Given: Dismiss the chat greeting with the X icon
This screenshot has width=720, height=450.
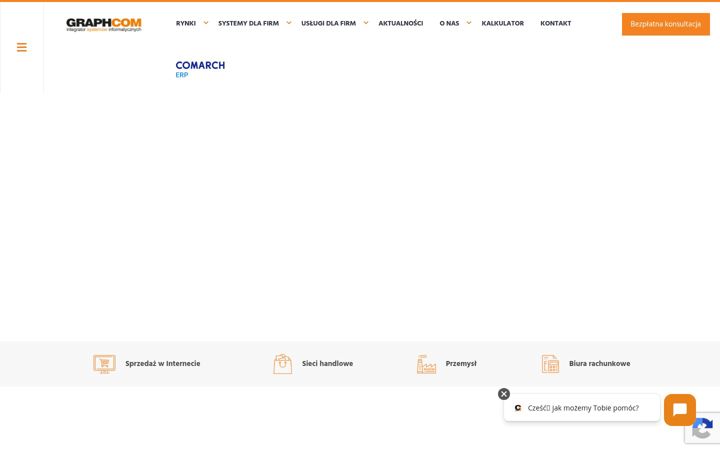Looking at the screenshot, I should tap(504, 394).
